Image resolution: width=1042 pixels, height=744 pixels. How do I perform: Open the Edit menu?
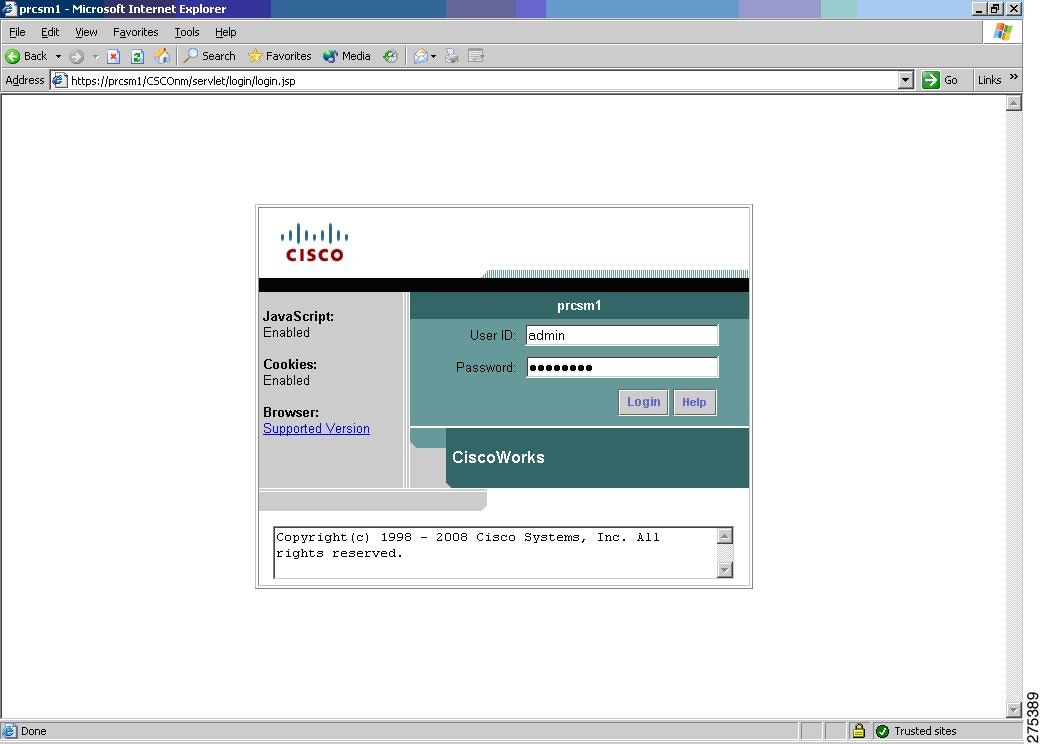coord(50,32)
